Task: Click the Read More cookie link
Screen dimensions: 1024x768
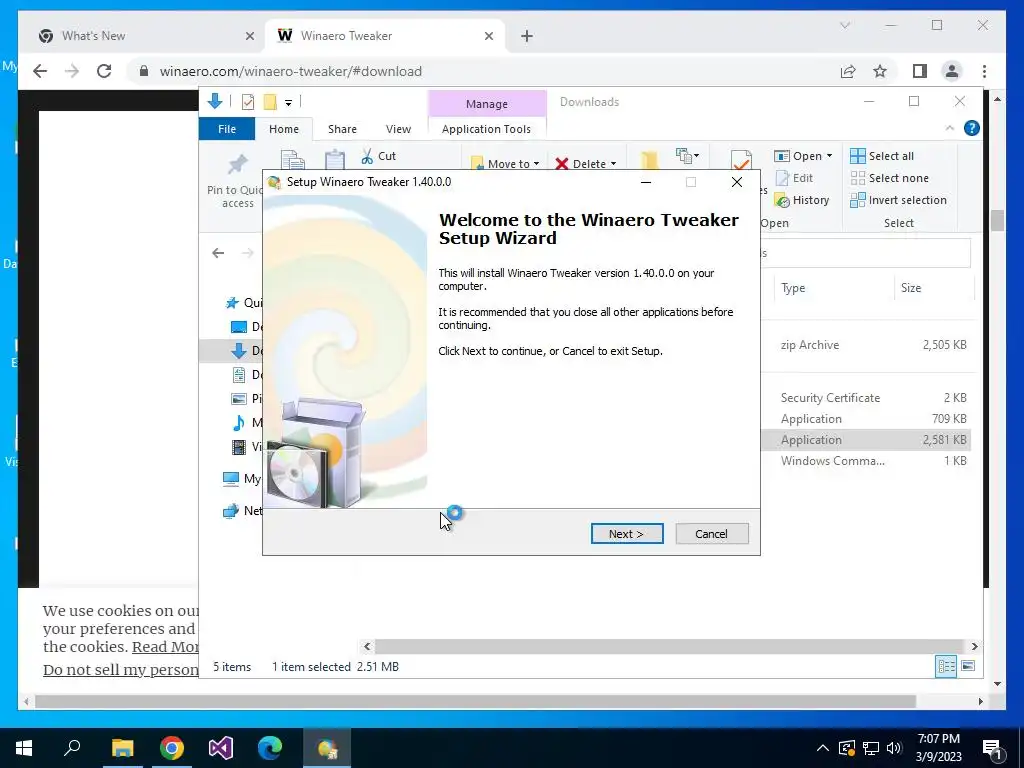Action: tap(166, 647)
